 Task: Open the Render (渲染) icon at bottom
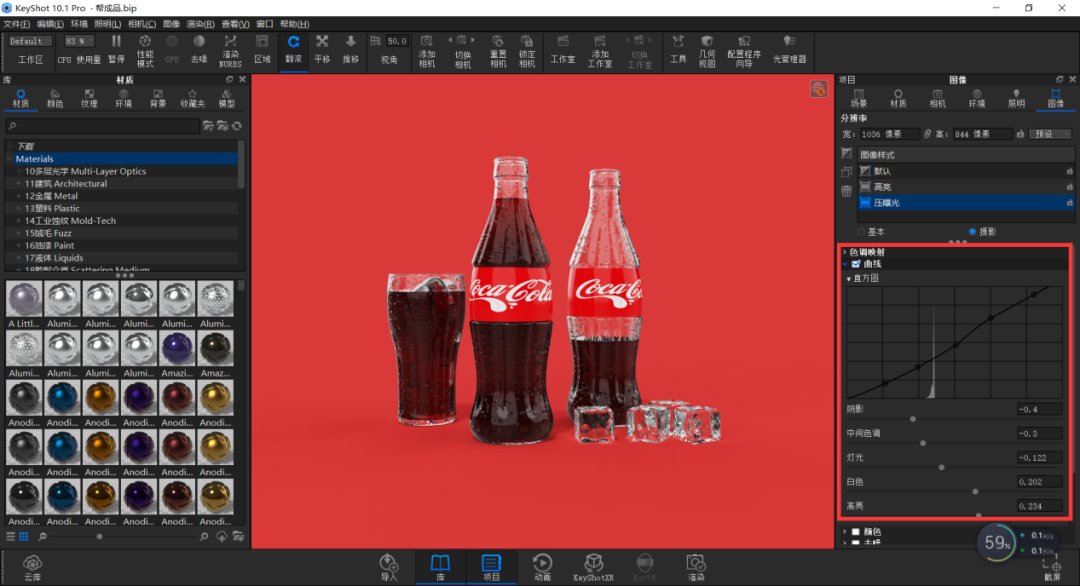(x=696, y=567)
